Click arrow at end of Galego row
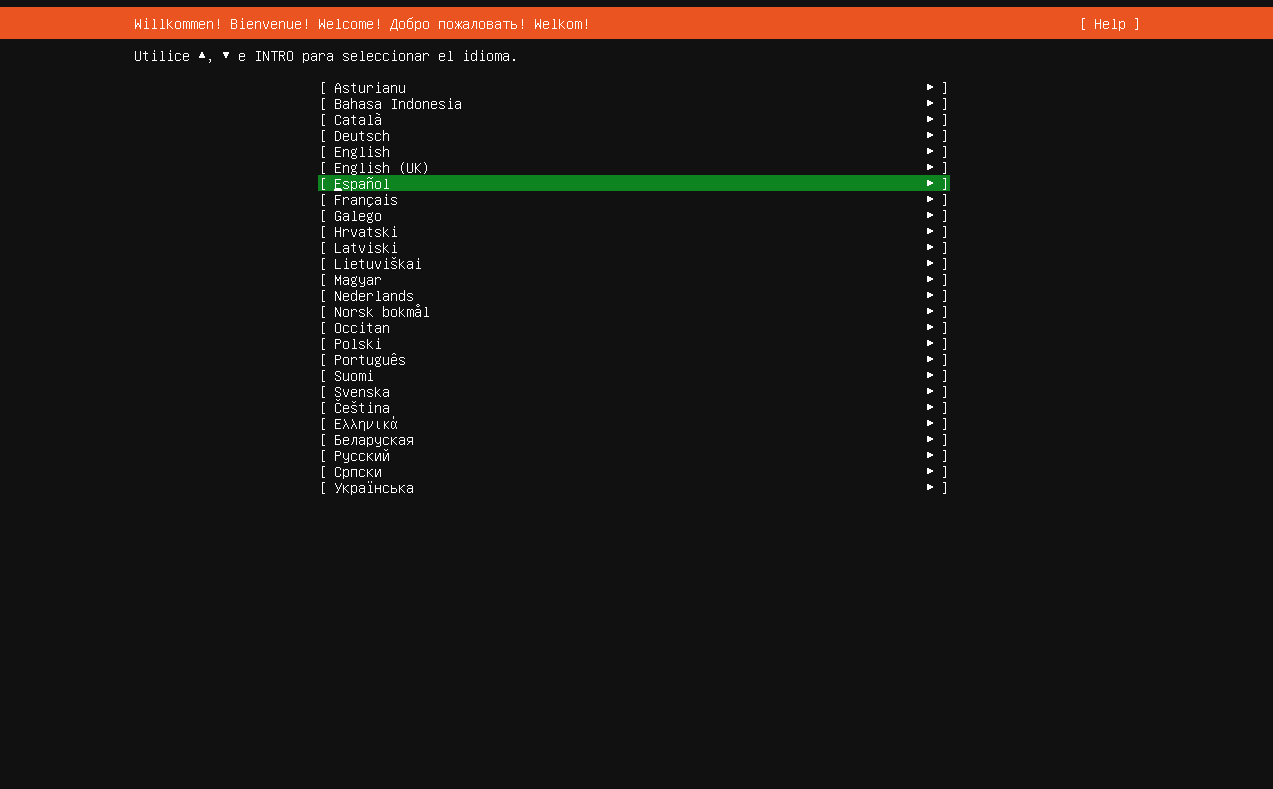This screenshot has width=1273, height=789. click(x=930, y=215)
